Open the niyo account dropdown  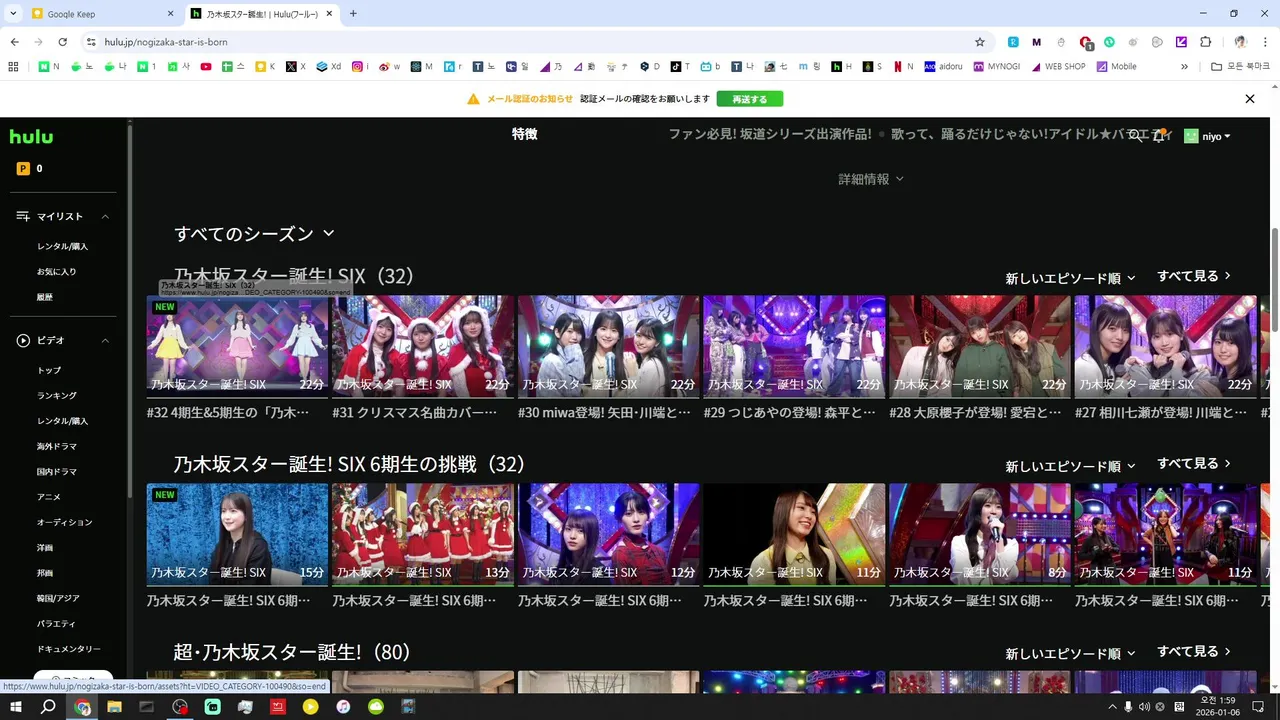point(1216,136)
